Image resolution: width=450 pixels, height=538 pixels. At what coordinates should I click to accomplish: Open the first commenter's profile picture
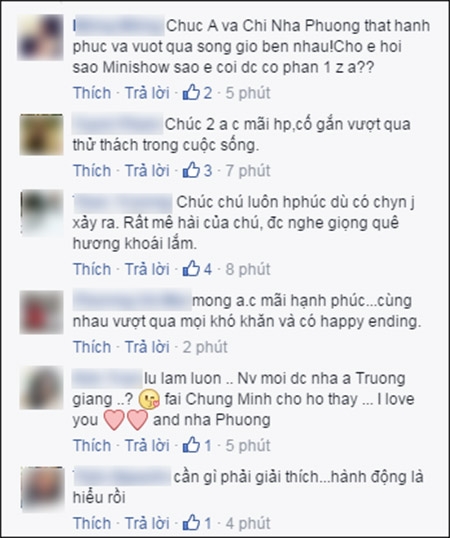pos(40,37)
